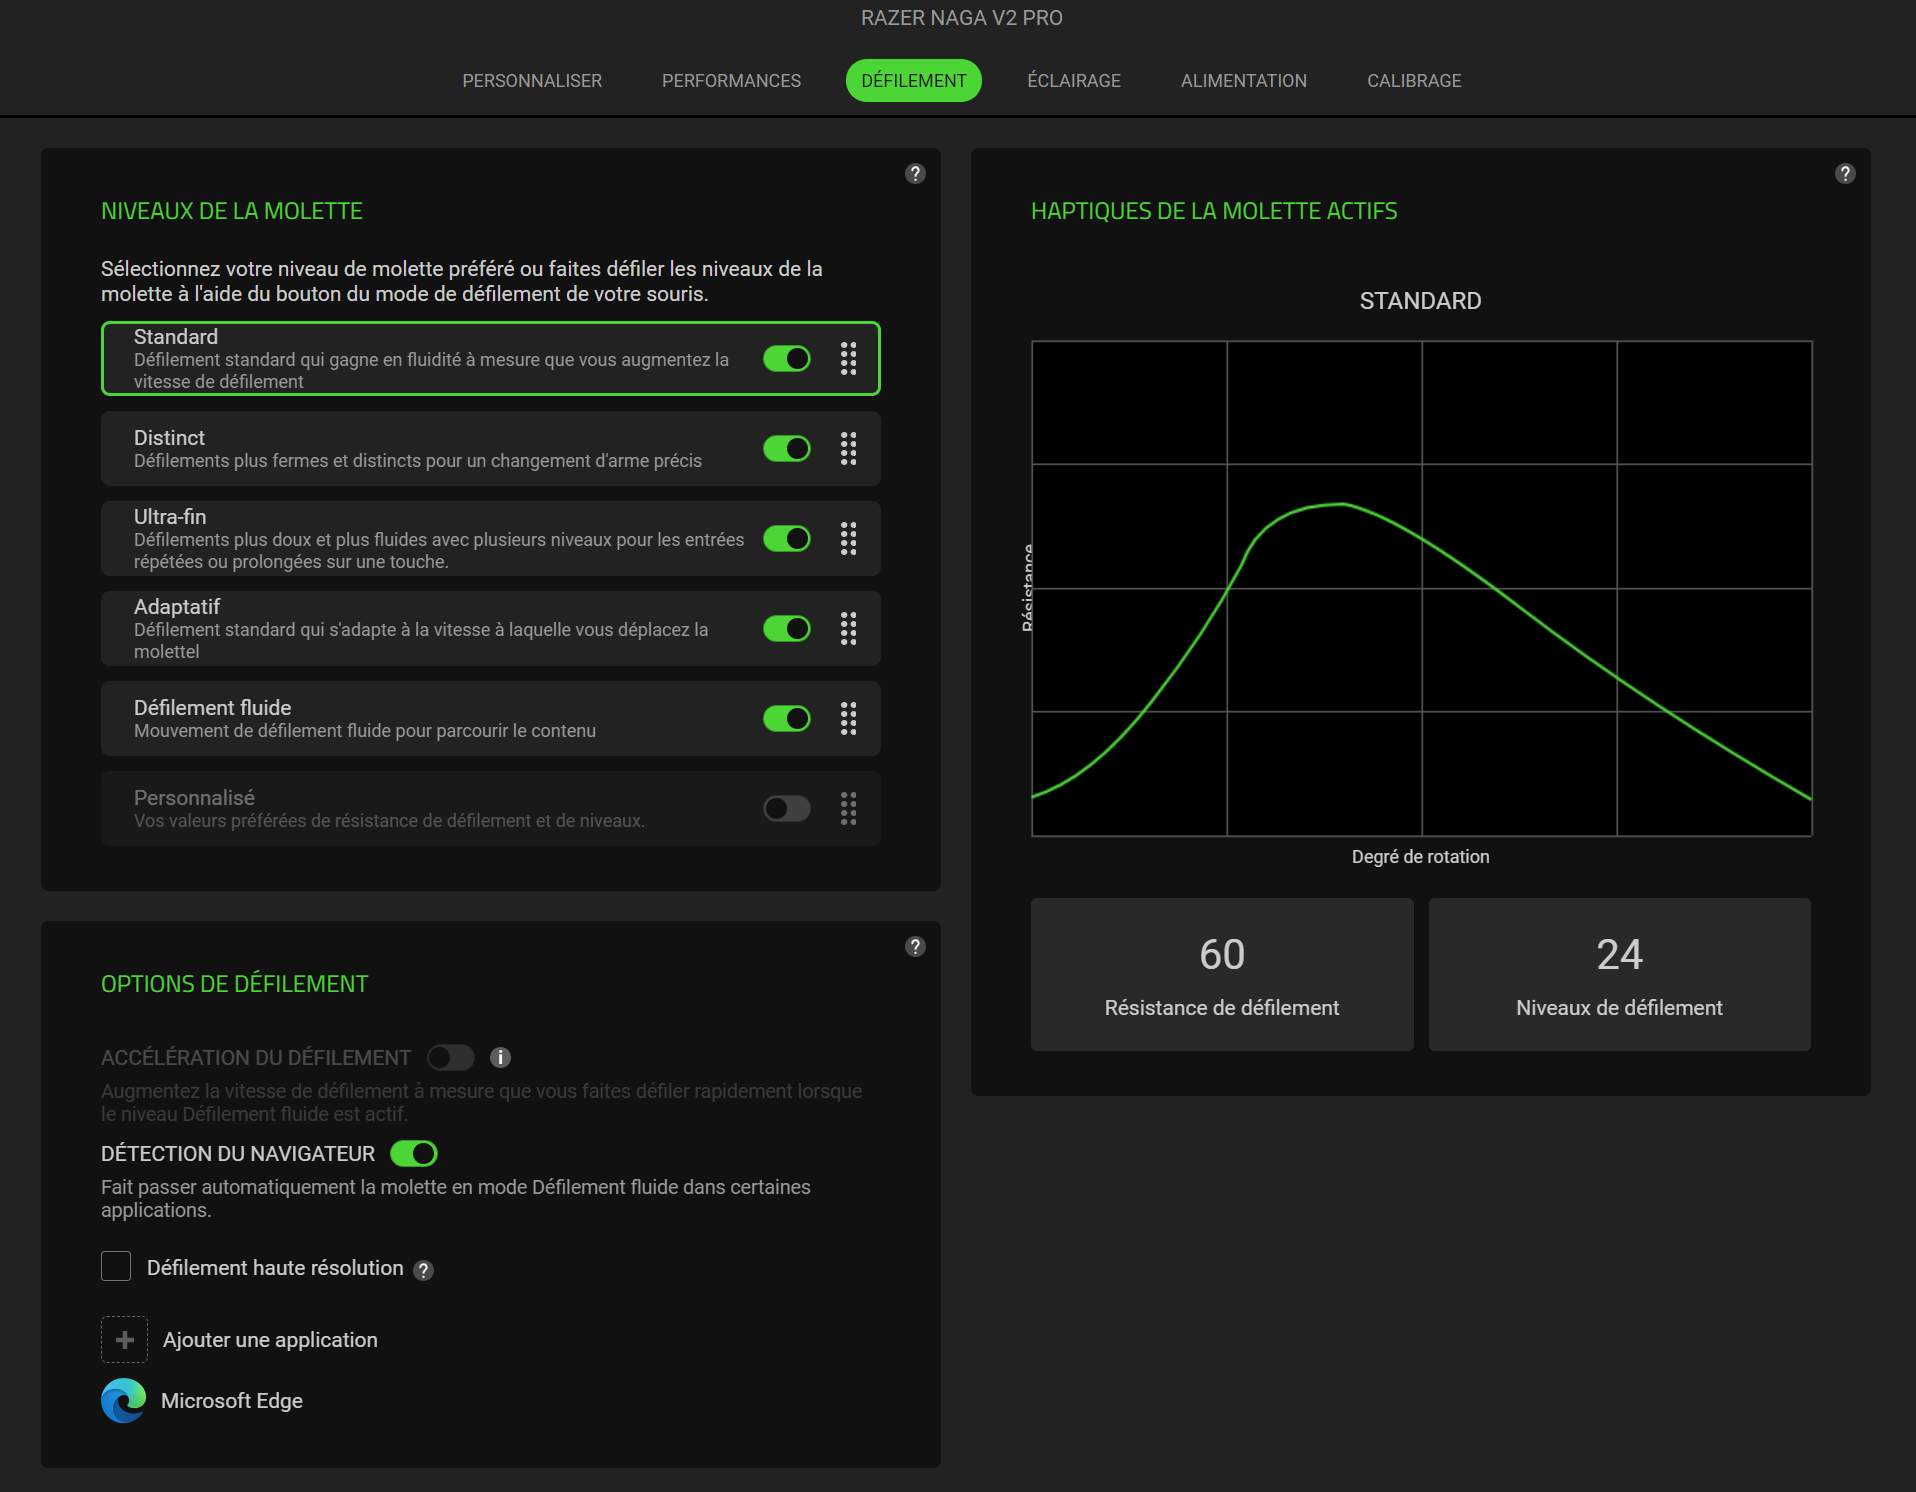Click the Haptiques de la molette actifs heading
The image size is (1916, 1492).
pyautogui.click(x=1214, y=211)
